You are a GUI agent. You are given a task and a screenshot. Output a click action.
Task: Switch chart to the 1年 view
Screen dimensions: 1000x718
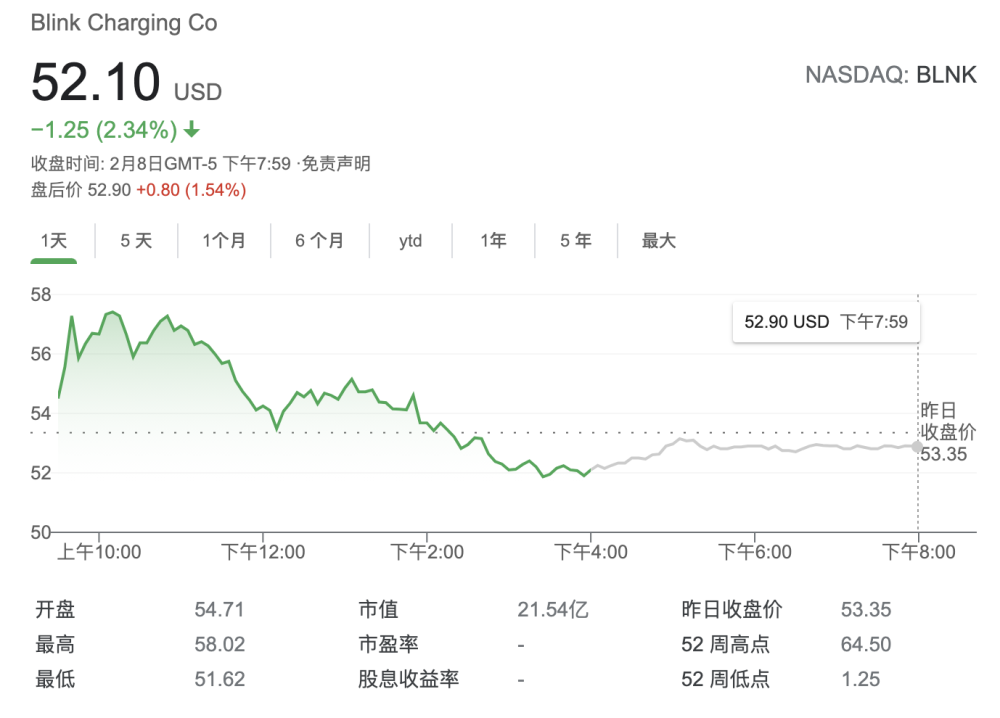[x=493, y=241]
